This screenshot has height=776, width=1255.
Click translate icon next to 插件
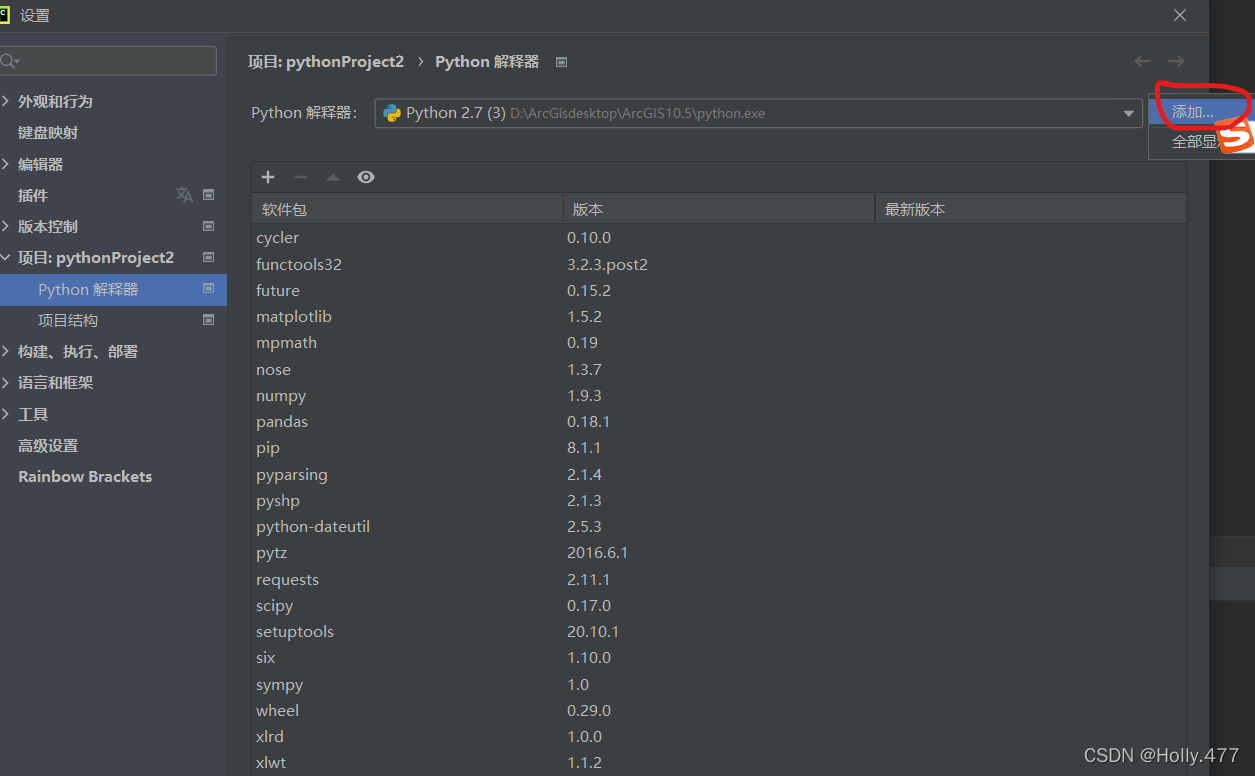point(184,195)
